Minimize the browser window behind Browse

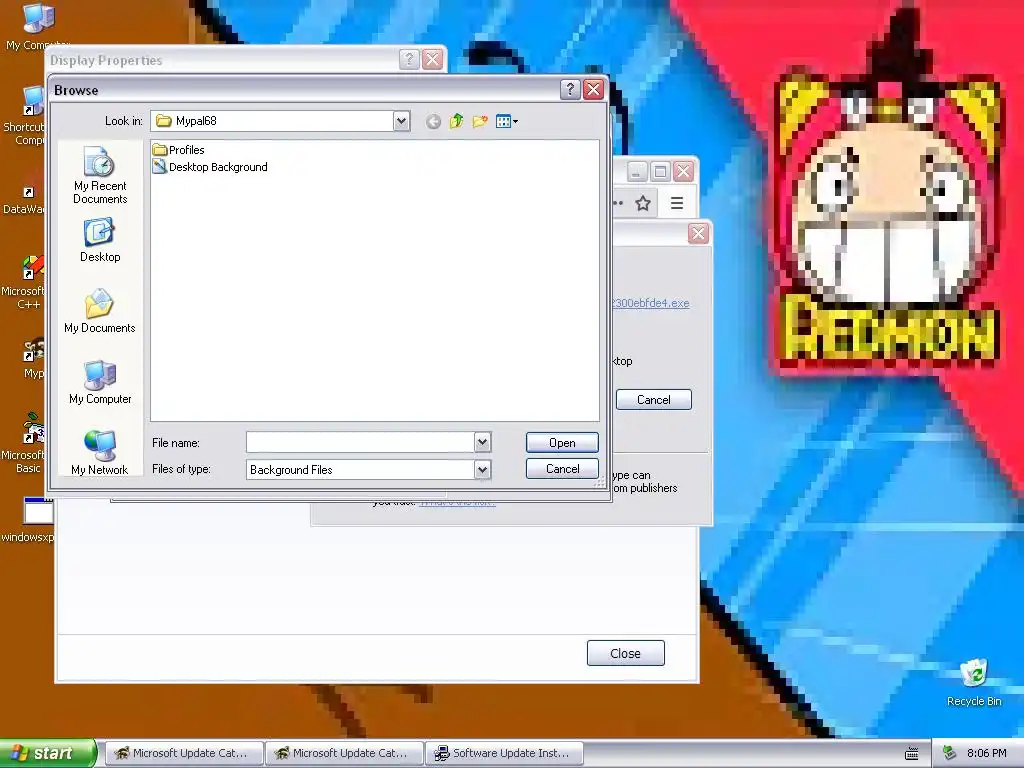tap(637, 172)
